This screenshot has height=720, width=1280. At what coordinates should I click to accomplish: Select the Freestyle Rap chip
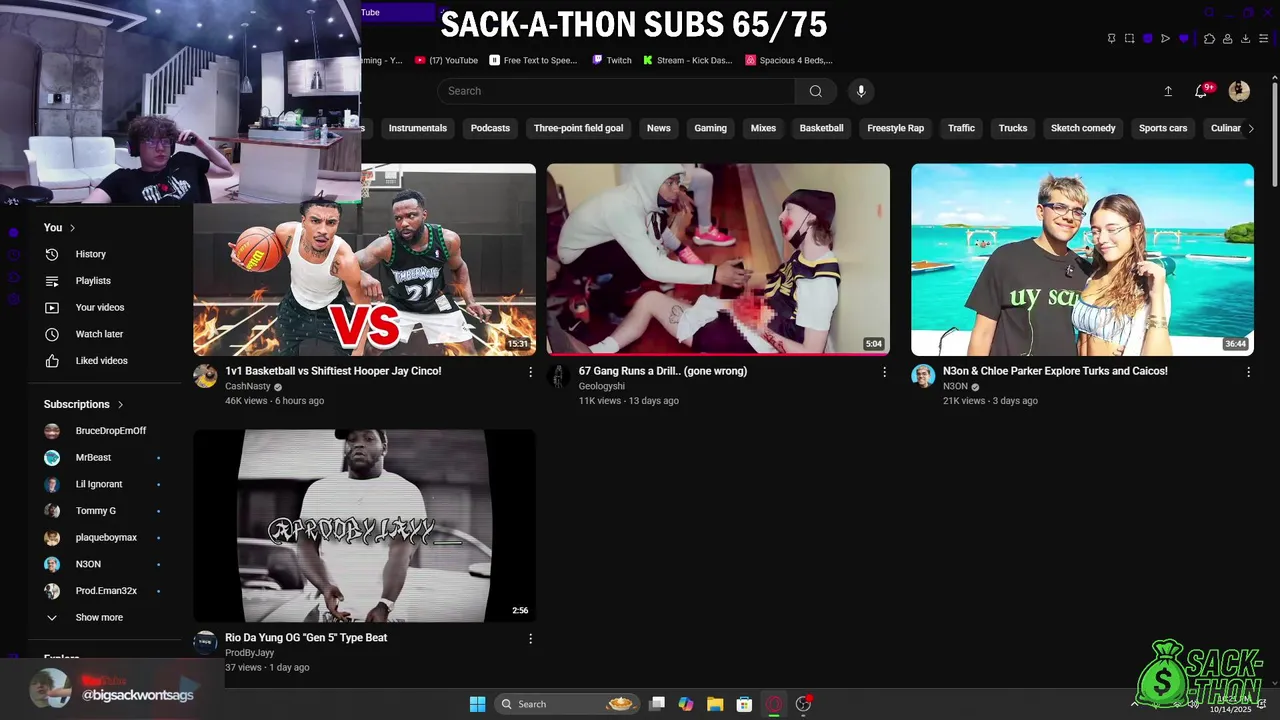click(x=895, y=128)
